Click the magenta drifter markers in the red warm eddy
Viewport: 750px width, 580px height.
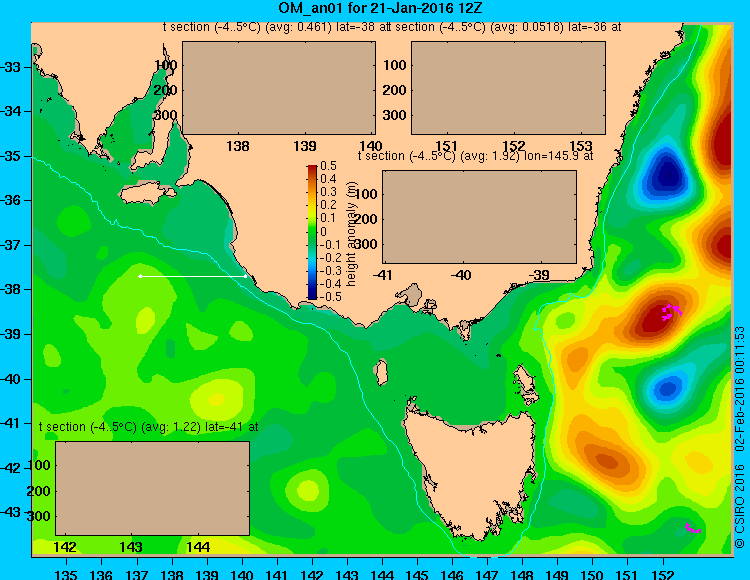(672, 311)
